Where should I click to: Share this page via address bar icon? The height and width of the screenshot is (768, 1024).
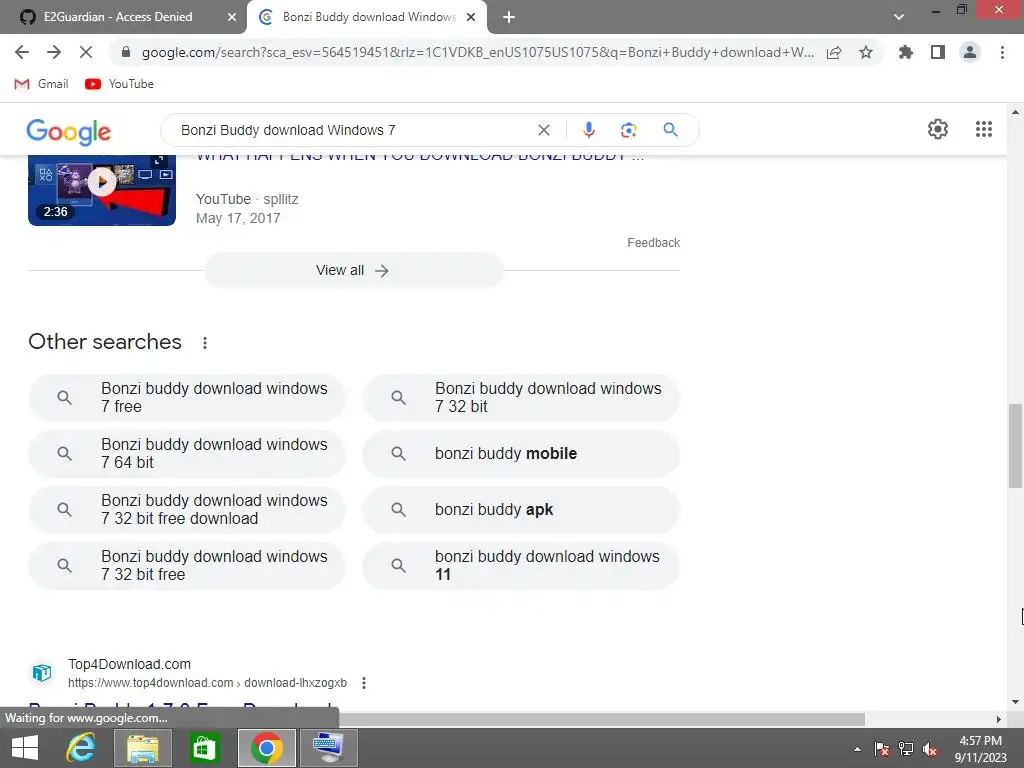coord(834,52)
